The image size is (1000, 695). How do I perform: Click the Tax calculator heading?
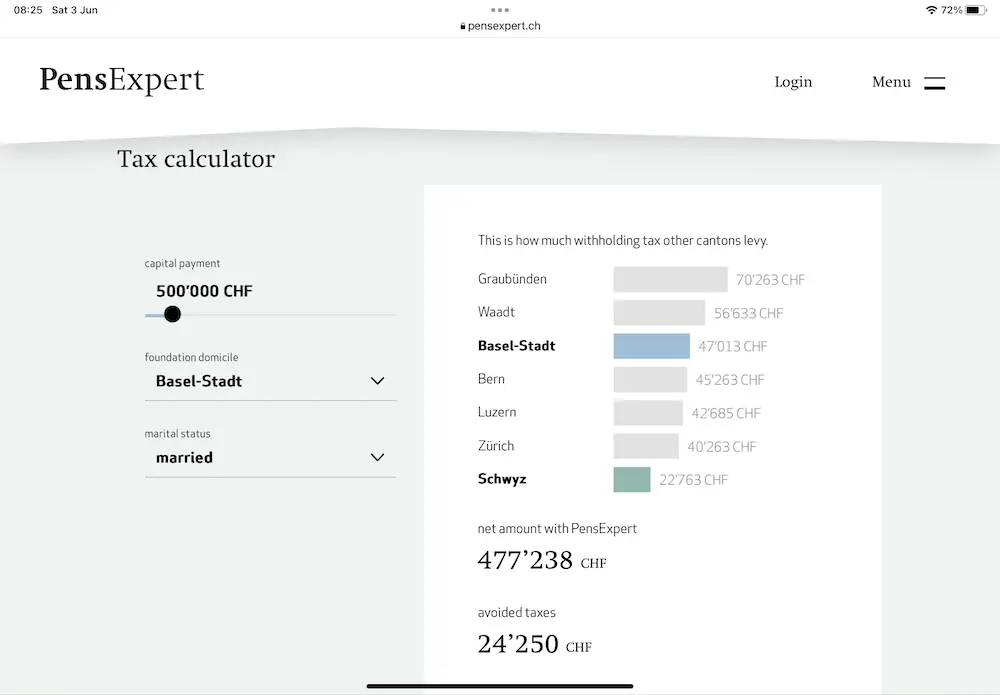pos(196,159)
